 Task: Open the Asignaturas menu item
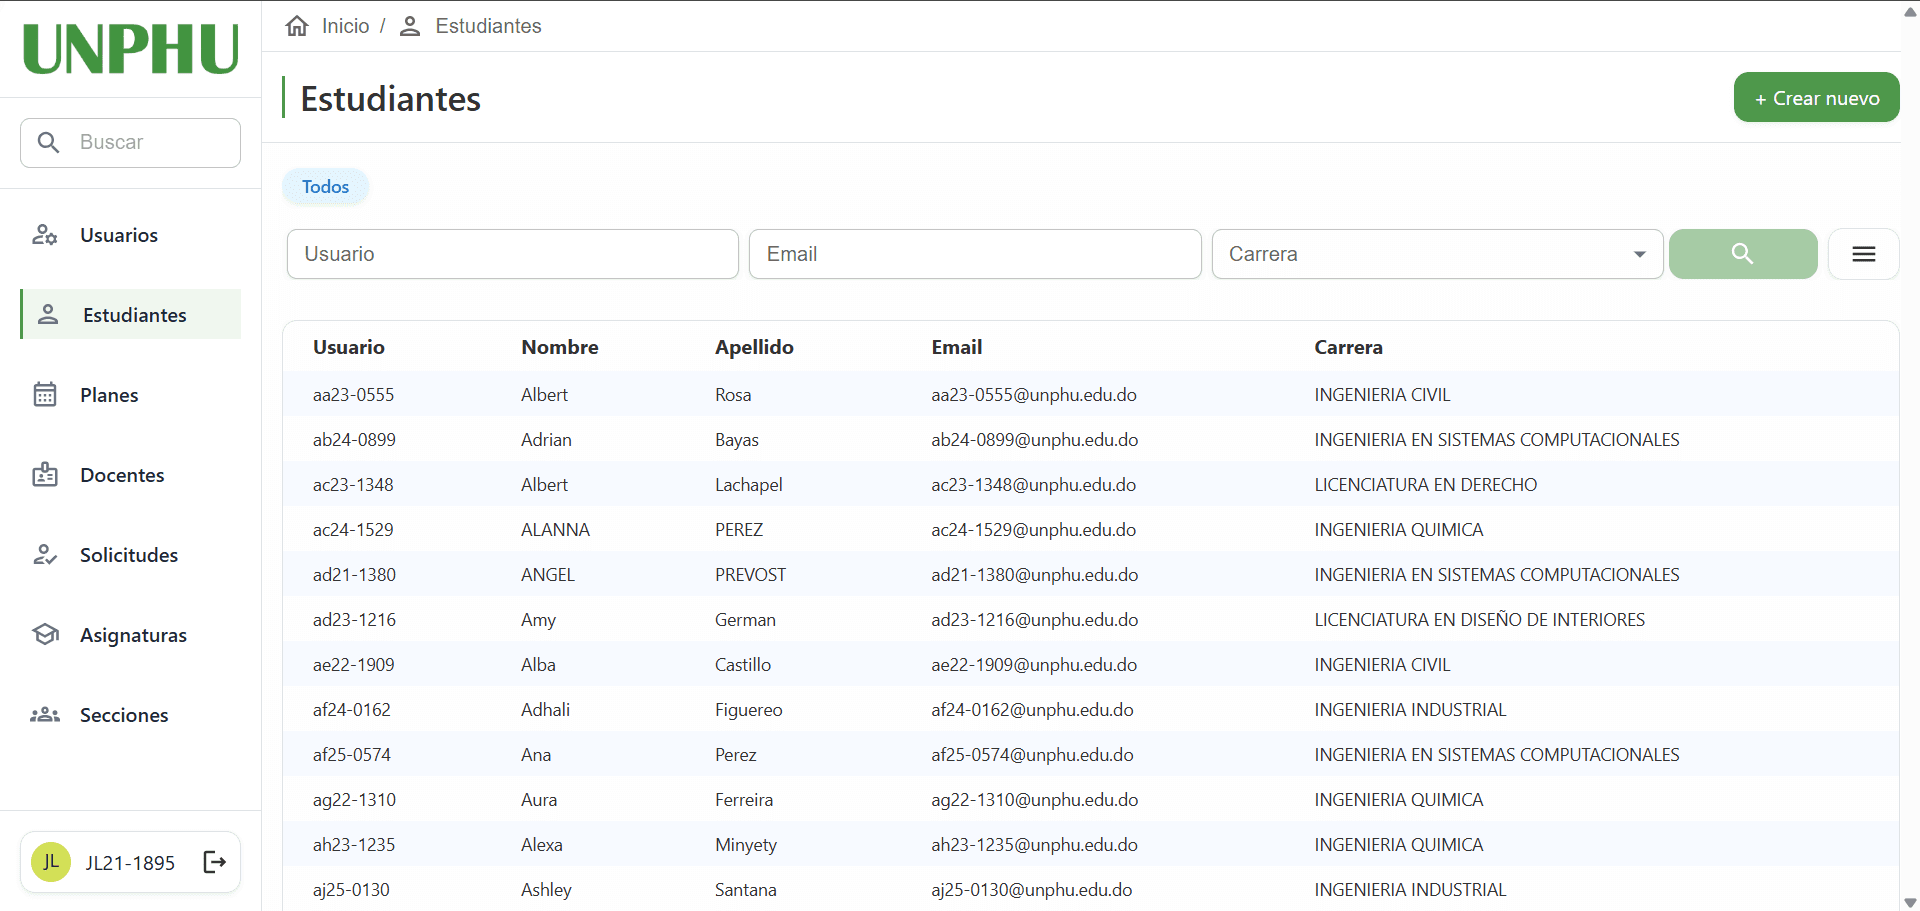(131, 635)
